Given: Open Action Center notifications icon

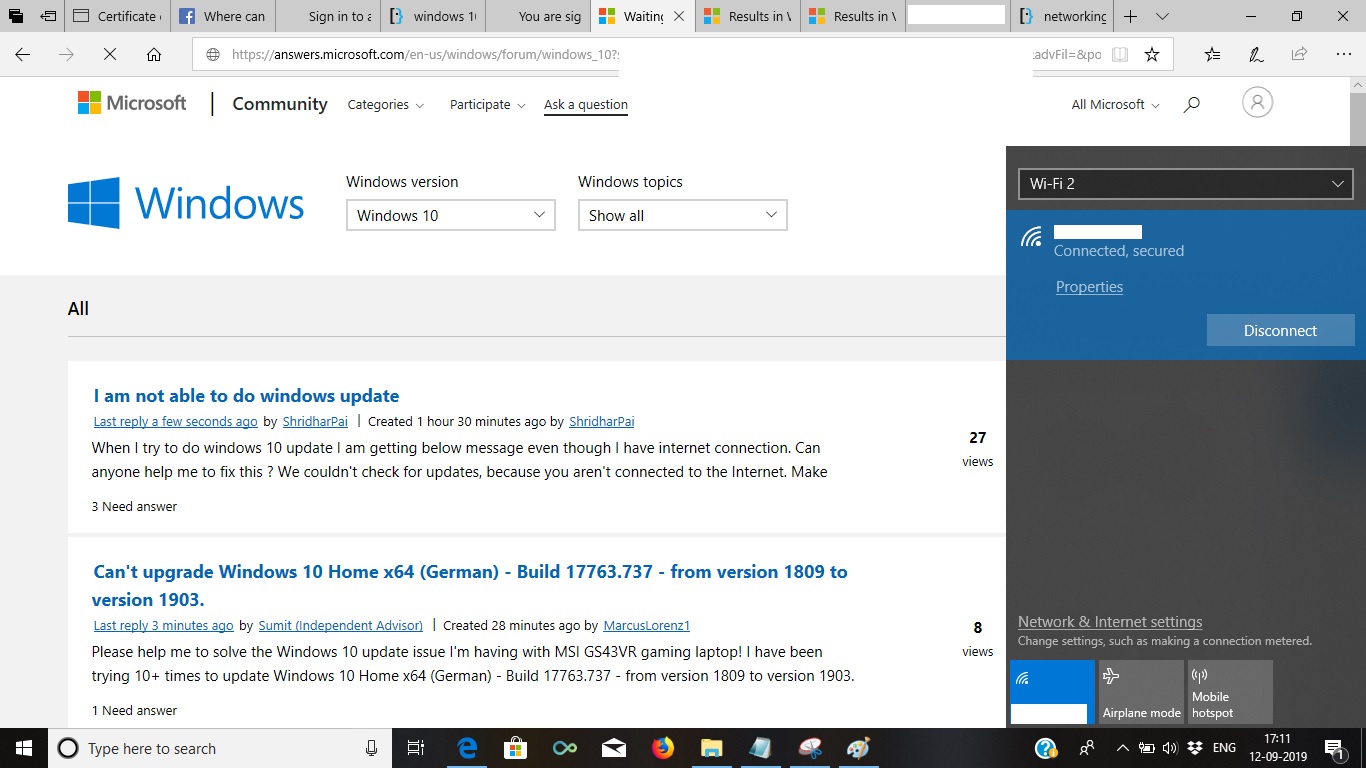Looking at the screenshot, I should tap(1334, 748).
